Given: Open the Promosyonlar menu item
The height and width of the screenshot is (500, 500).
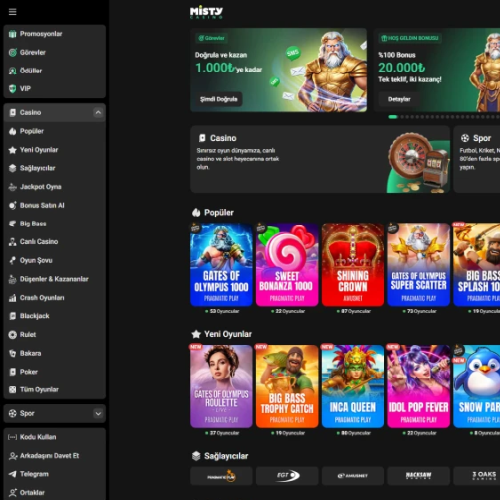Looking at the screenshot, I should pos(55,34).
